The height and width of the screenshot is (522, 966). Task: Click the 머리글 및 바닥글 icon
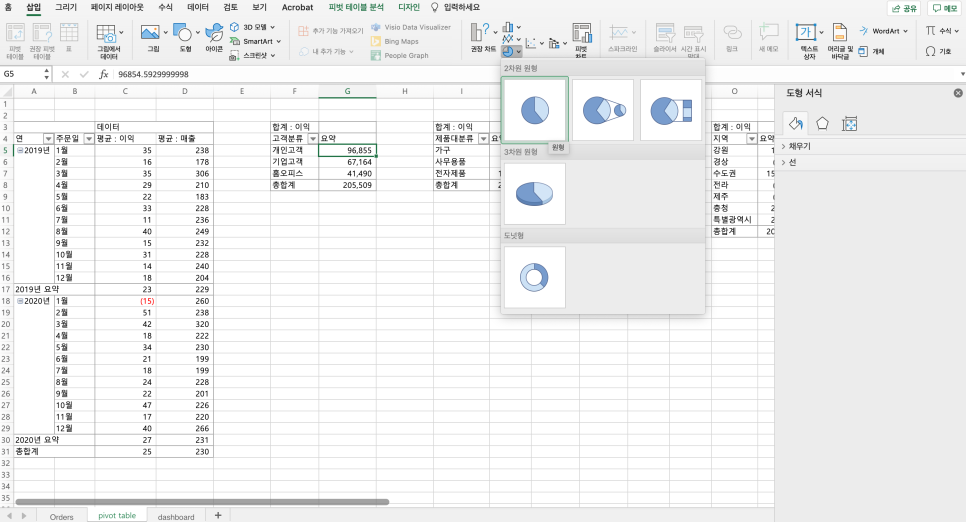pyautogui.click(x=840, y=41)
